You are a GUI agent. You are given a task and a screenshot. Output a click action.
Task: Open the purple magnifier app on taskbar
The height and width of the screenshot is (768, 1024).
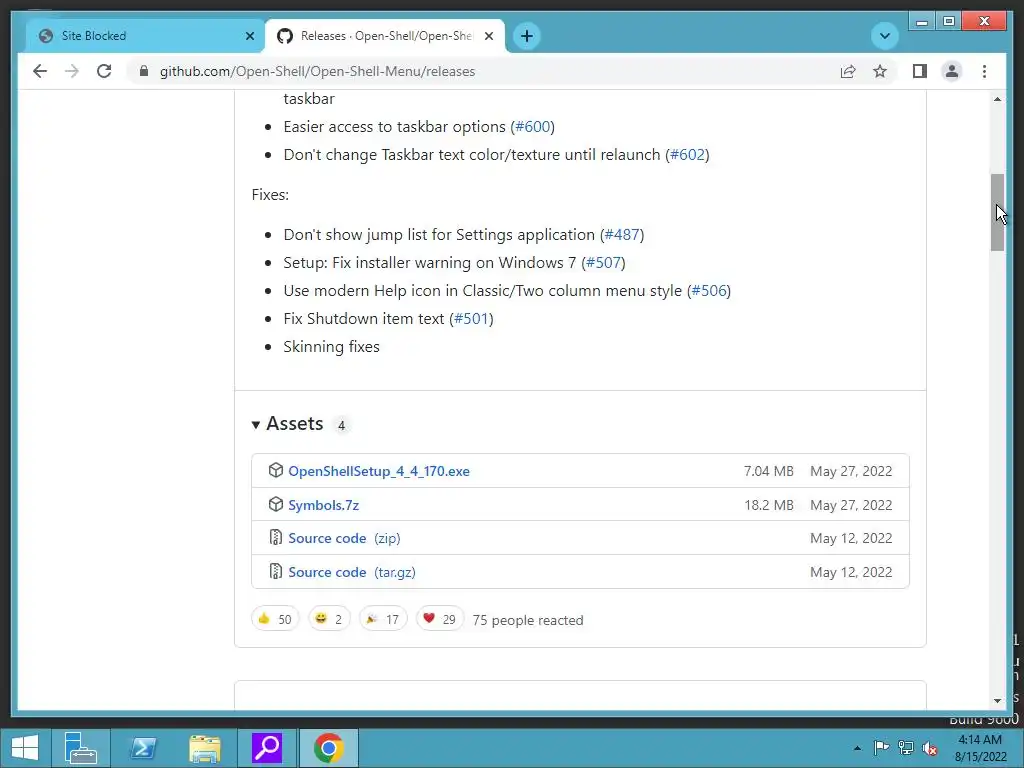[x=267, y=748]
